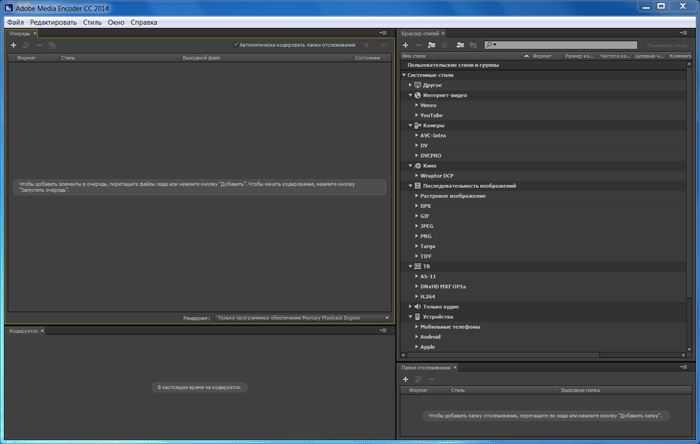
Task: Click Применить стиль button
Action: 667,45
